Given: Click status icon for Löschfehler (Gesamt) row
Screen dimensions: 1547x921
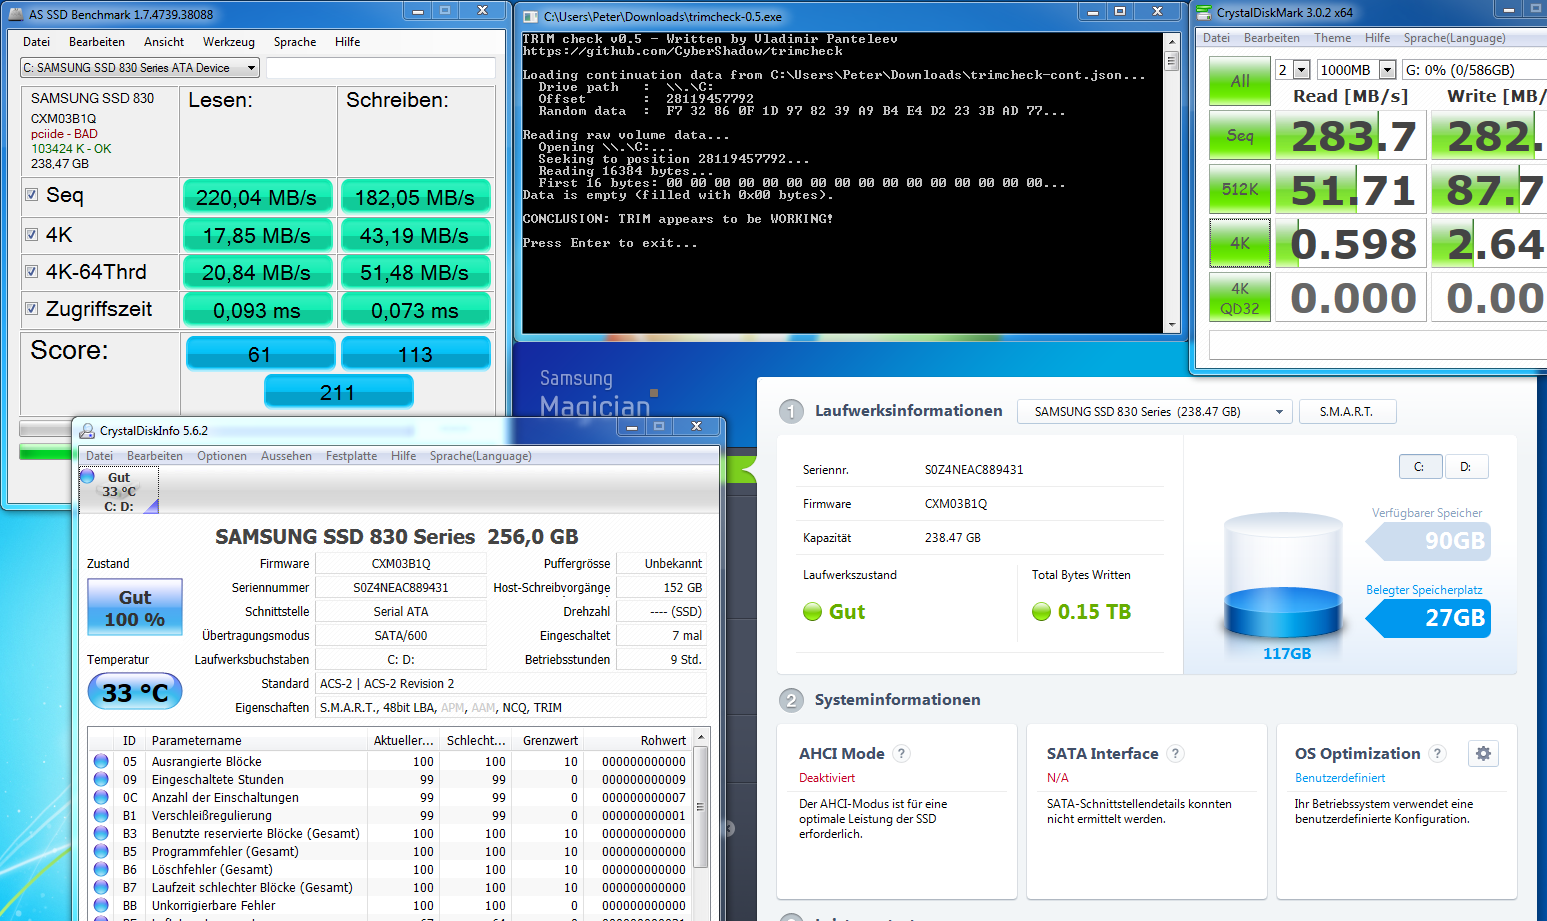Looking at the screenshot, I should (x=101, y=869).
